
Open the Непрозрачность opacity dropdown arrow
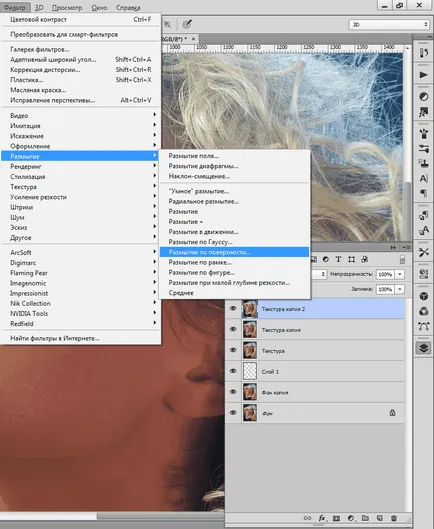click(400, 274)
